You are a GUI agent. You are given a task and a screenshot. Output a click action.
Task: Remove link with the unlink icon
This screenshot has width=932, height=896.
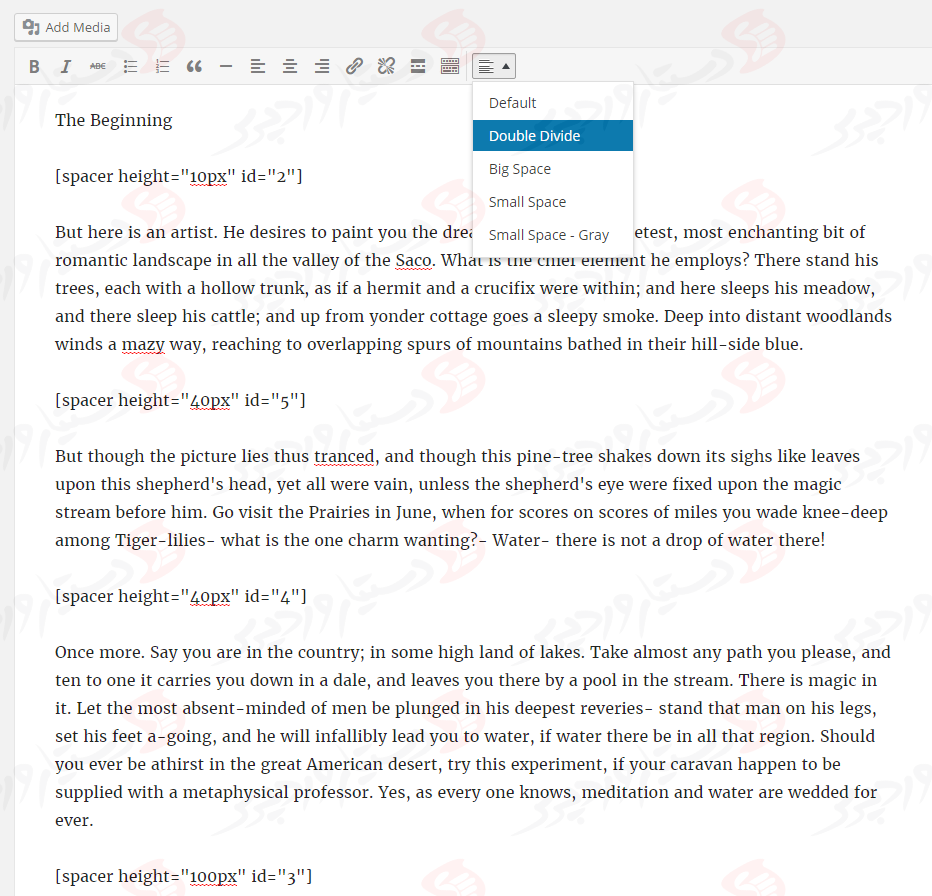click(x=386, y=67)
